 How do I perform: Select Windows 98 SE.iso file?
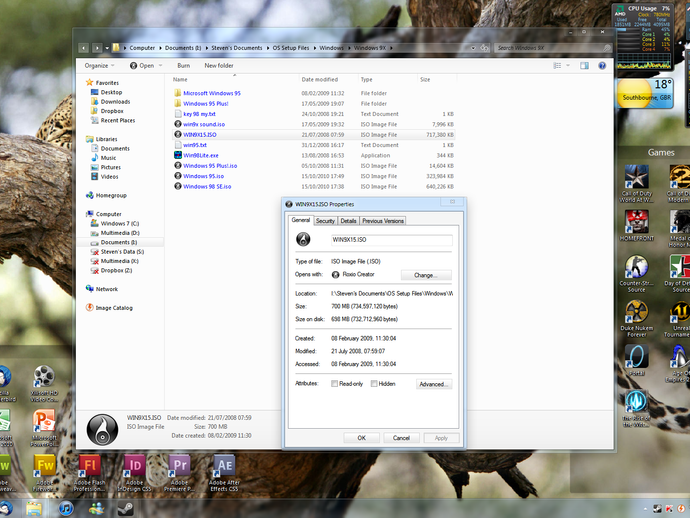click(x=207, y=187)
